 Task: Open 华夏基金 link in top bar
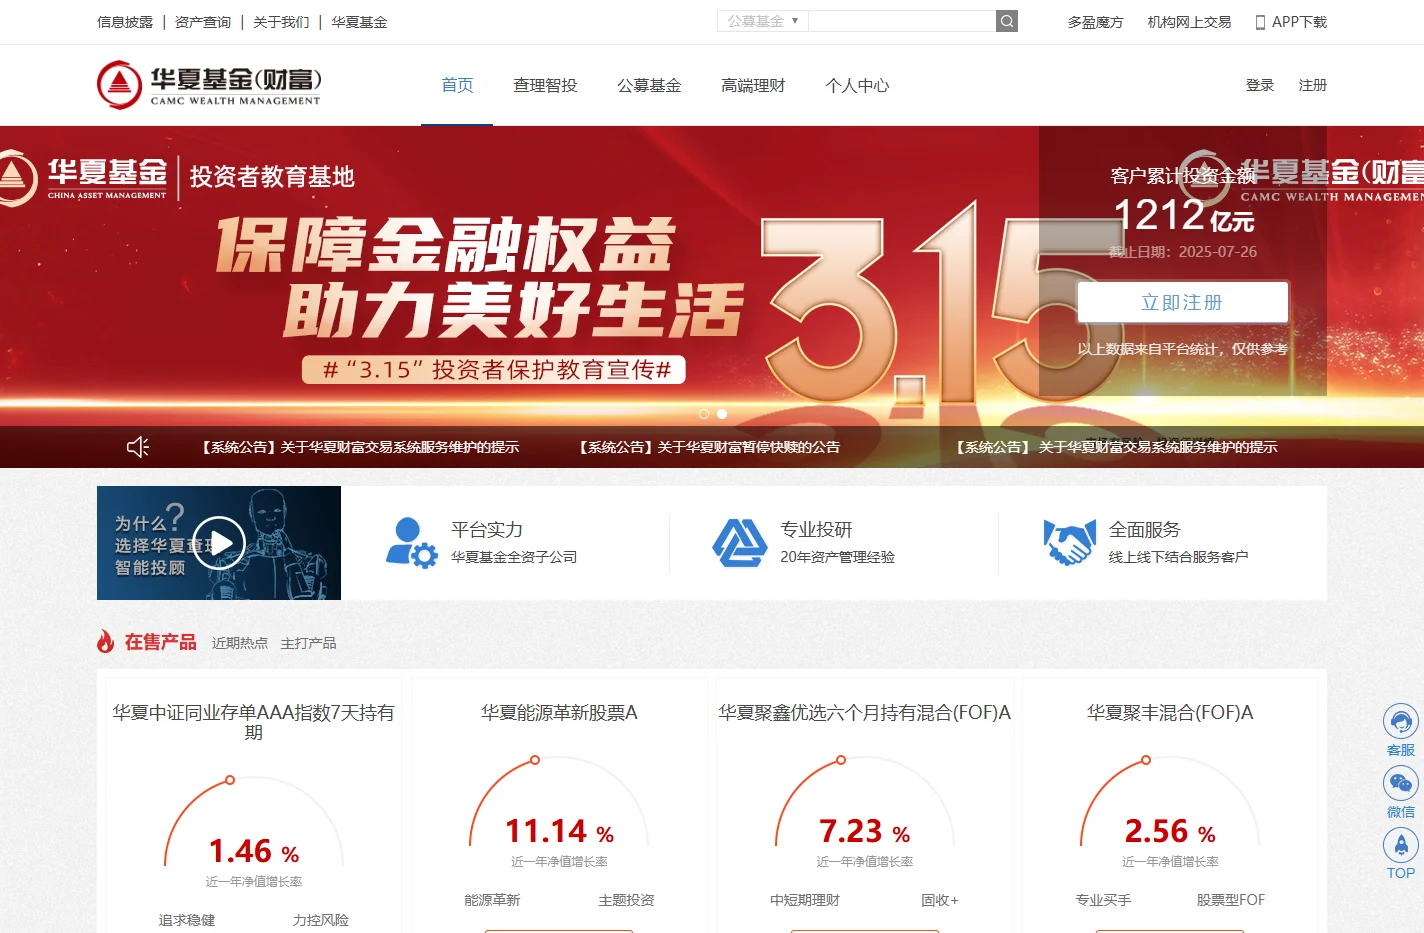tap(359, 22)
